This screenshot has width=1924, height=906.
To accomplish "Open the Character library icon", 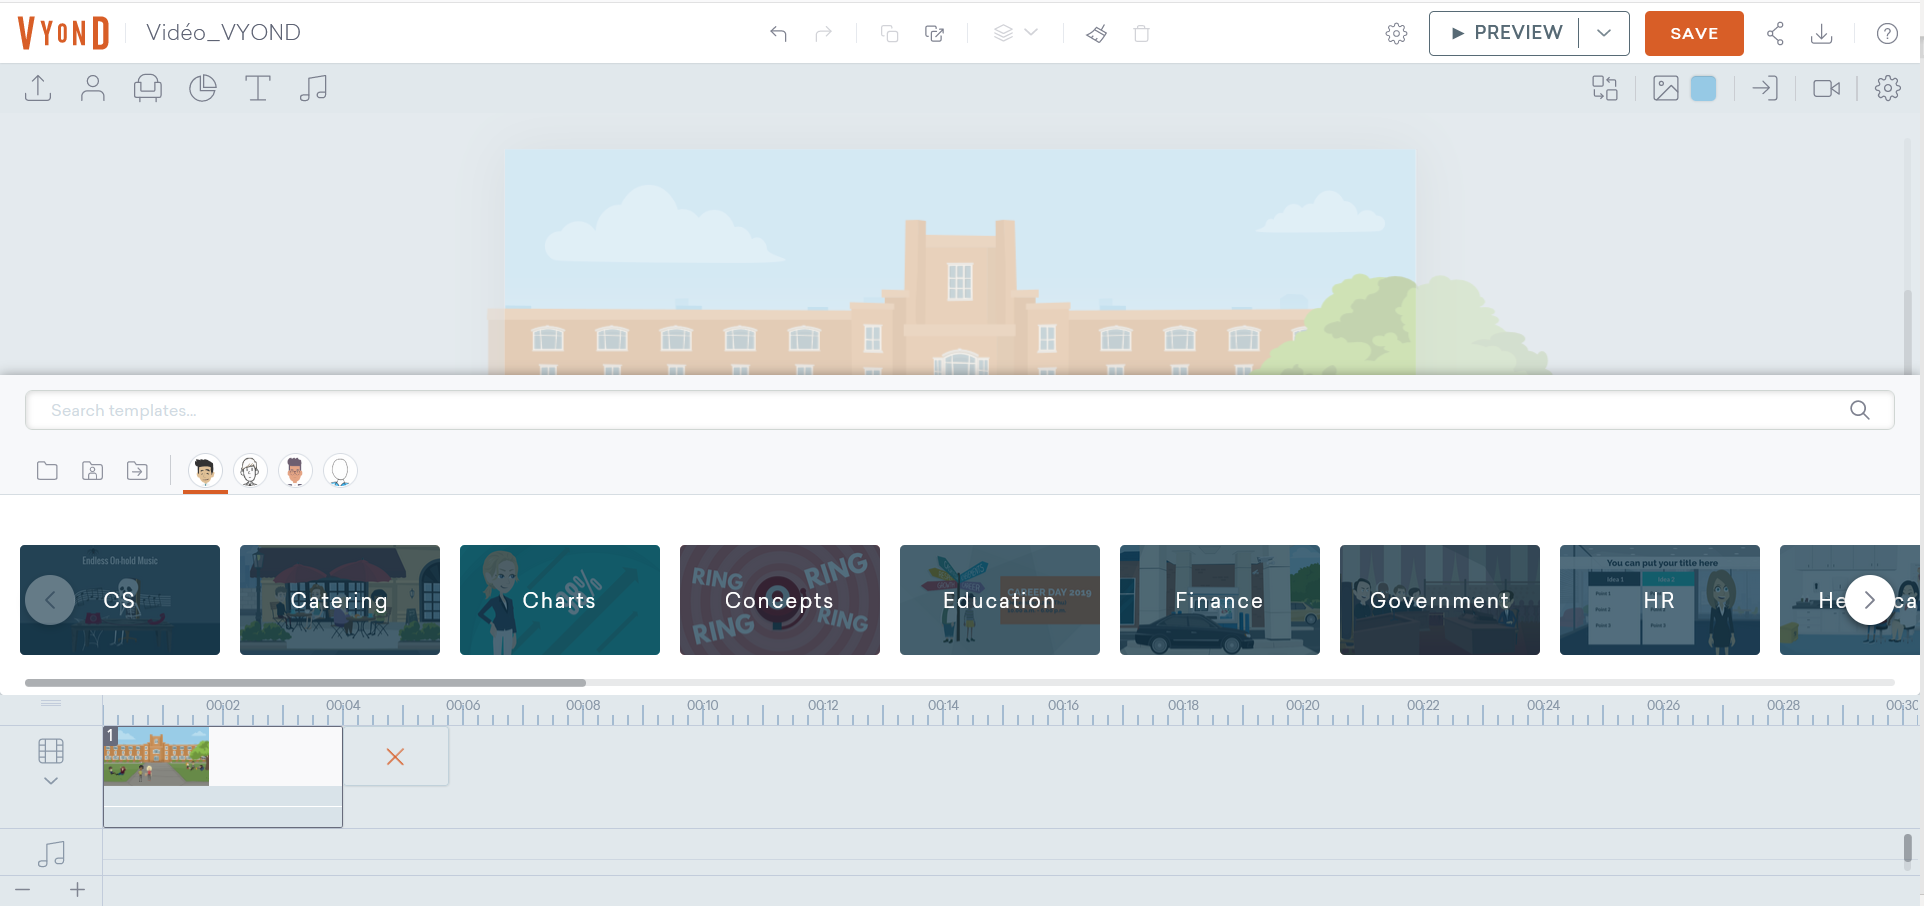I will 93,88.
